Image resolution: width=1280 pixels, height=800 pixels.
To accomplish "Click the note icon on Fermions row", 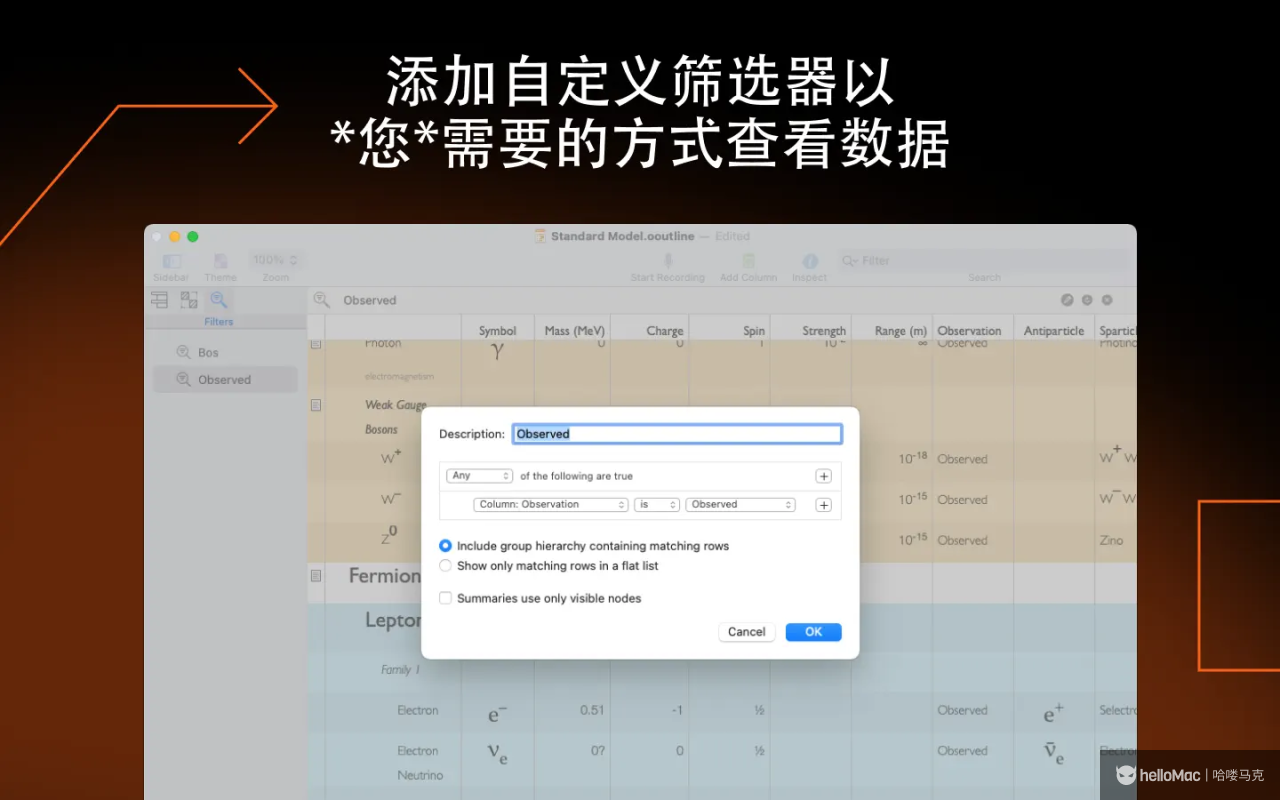I will coord(316,576).
